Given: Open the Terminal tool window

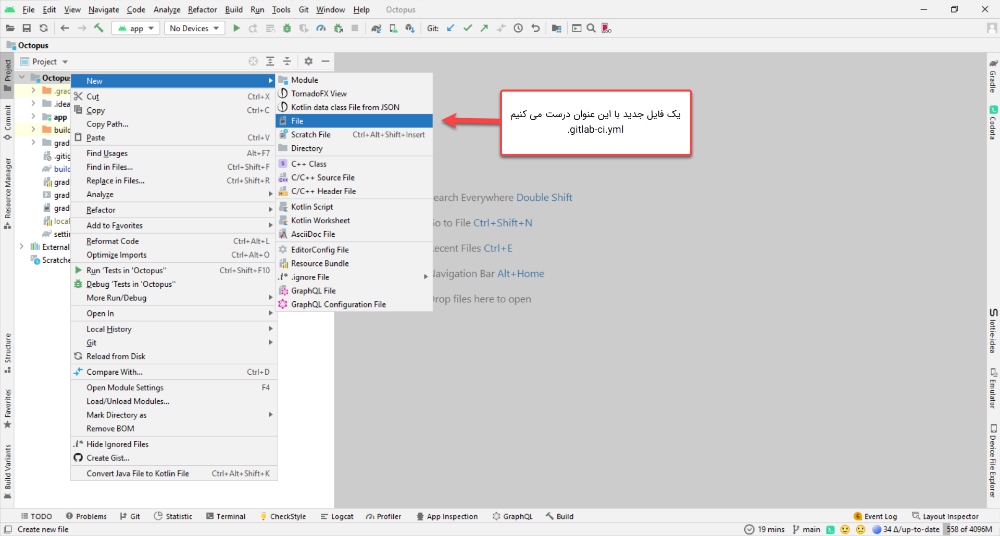Looking at the screenshot, I should click(x=226, y=516).
